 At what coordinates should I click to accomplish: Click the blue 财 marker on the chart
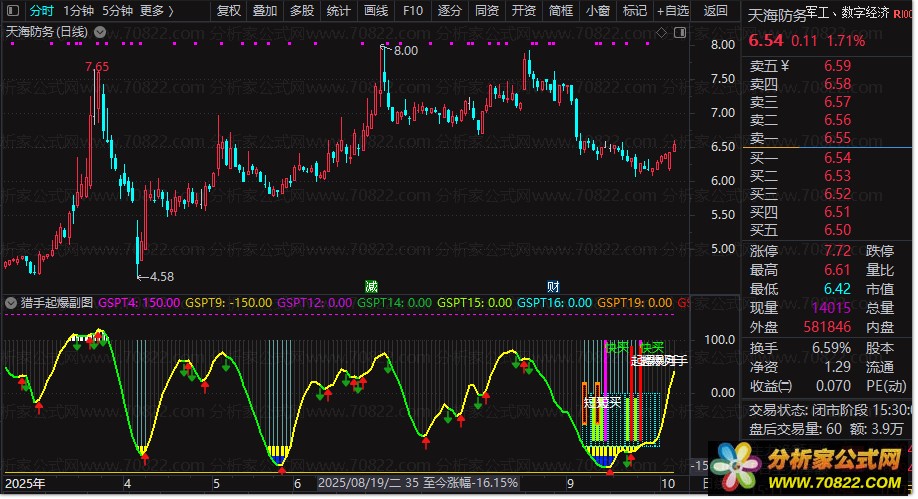click(x=553, y=285)
